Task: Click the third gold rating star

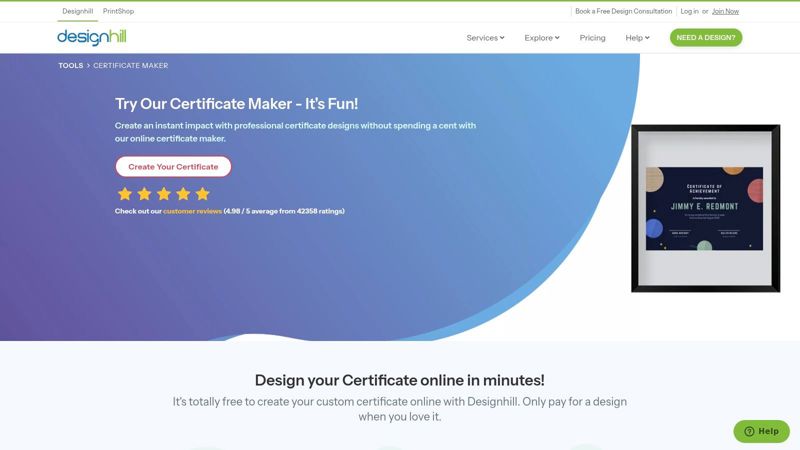Action: pos(164,194)
